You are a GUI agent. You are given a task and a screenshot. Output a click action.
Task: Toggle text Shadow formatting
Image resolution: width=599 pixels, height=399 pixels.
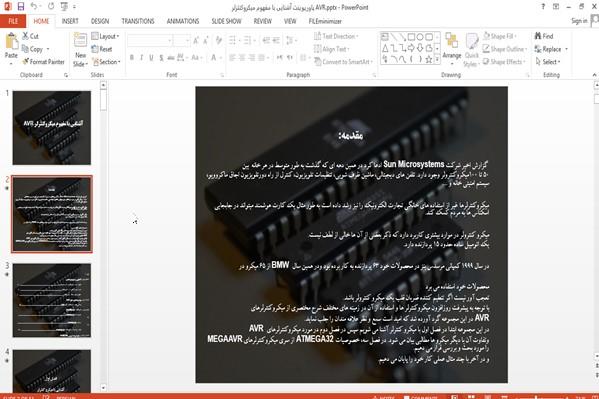(161, 58)
